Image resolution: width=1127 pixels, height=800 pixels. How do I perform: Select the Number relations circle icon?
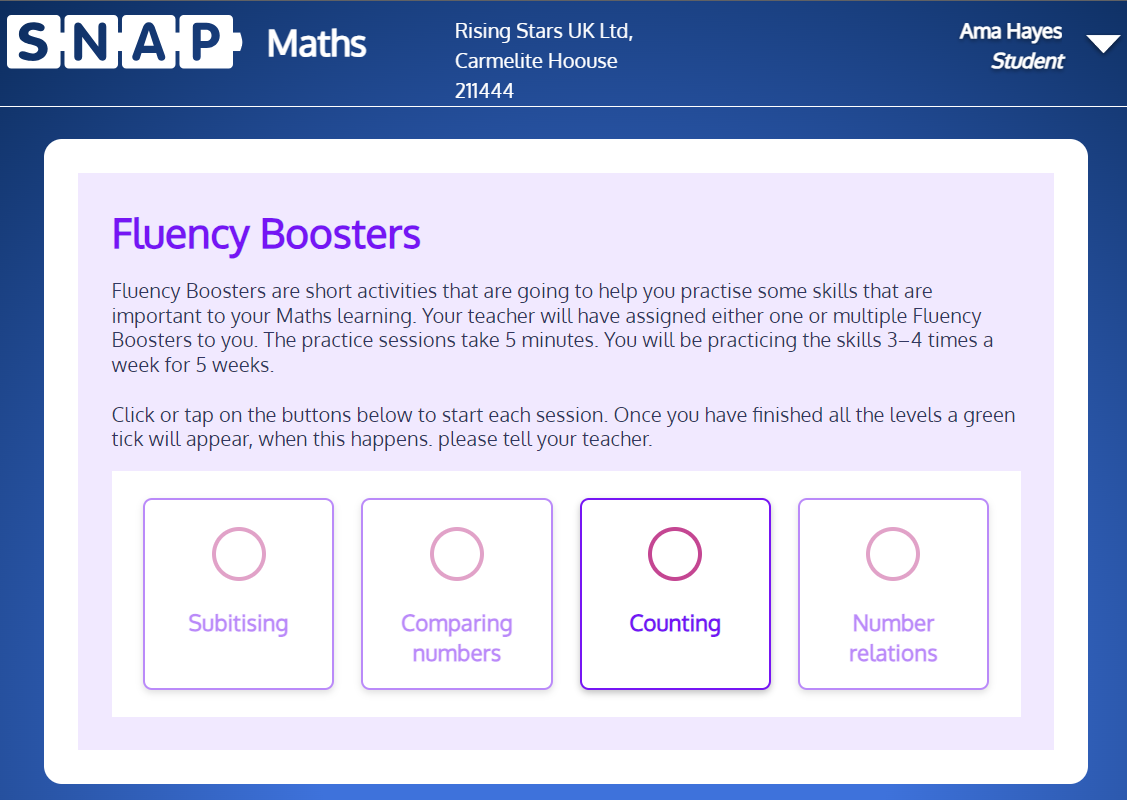pos(893,553)
